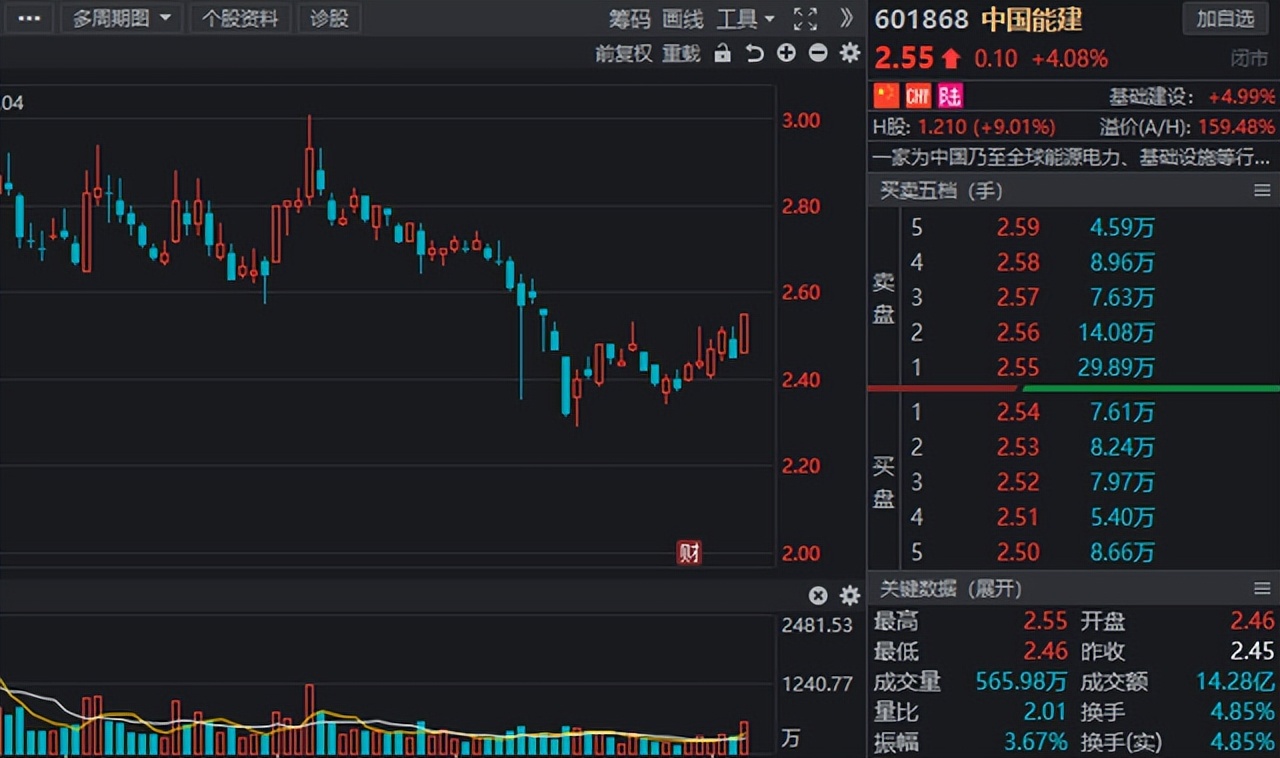Click the undo arrow icon near 重载

pos(753,52)
